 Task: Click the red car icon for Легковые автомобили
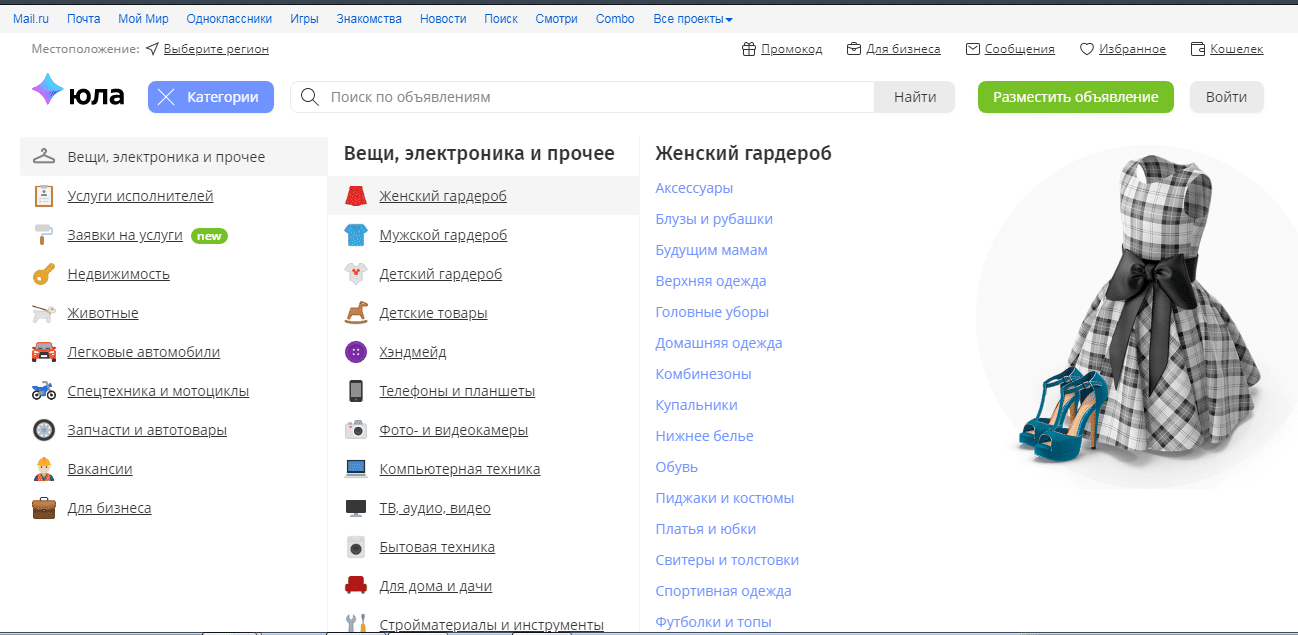[44, 352]
